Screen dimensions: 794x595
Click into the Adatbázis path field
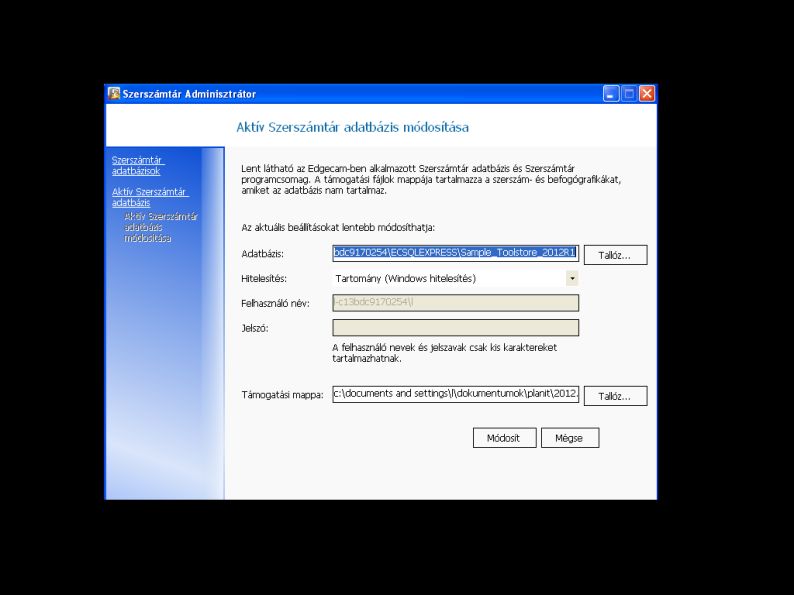(455, 253)
